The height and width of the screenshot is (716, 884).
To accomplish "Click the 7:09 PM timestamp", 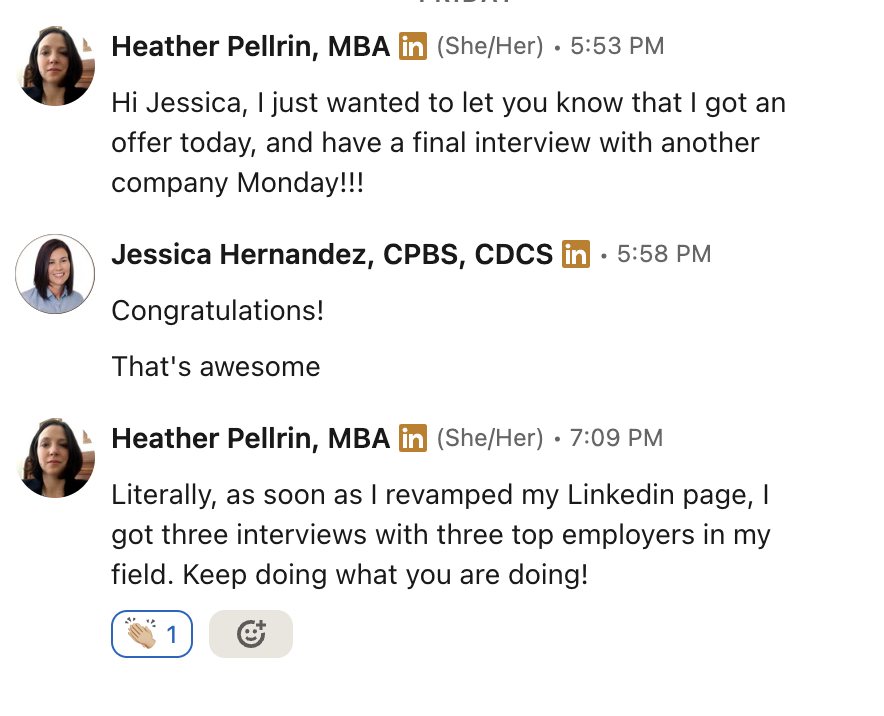I will (616, 438).
